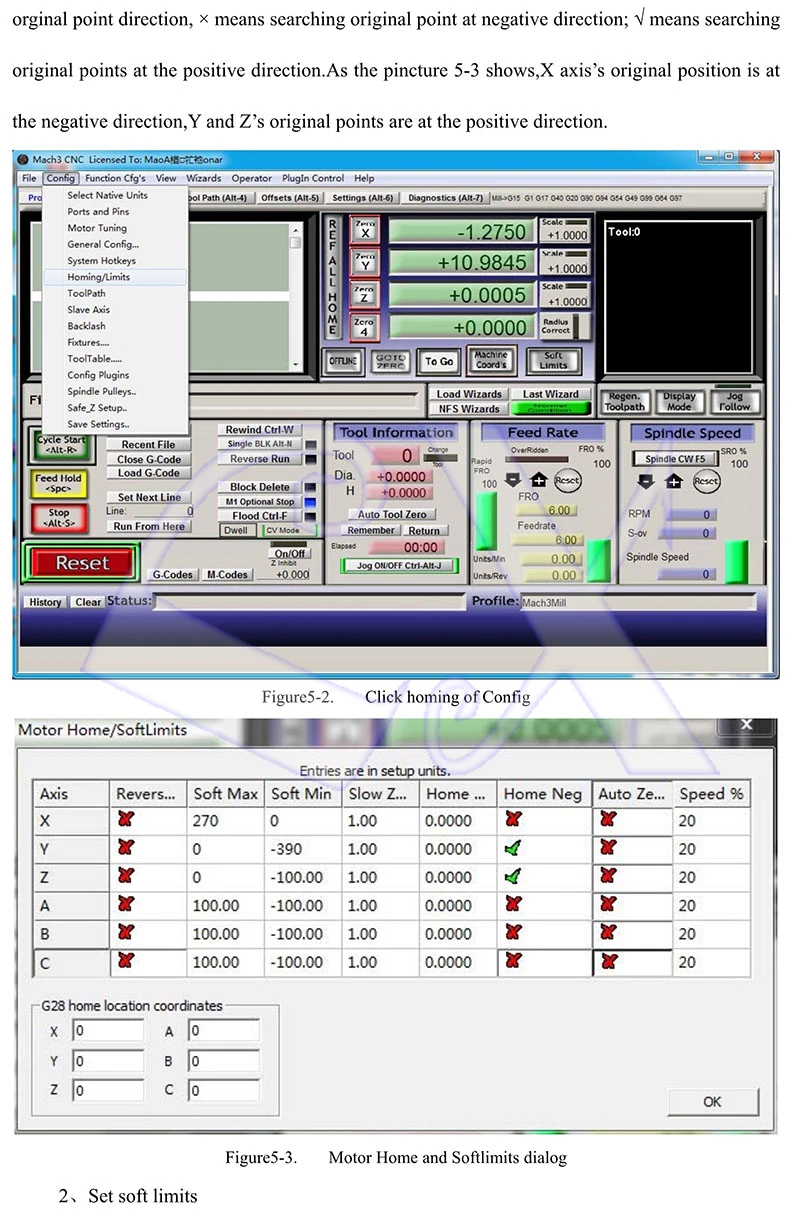Lower spindle speed with down arrow
The height and width of the screenshot is (1214, 800).
click(x=646, y=480)
